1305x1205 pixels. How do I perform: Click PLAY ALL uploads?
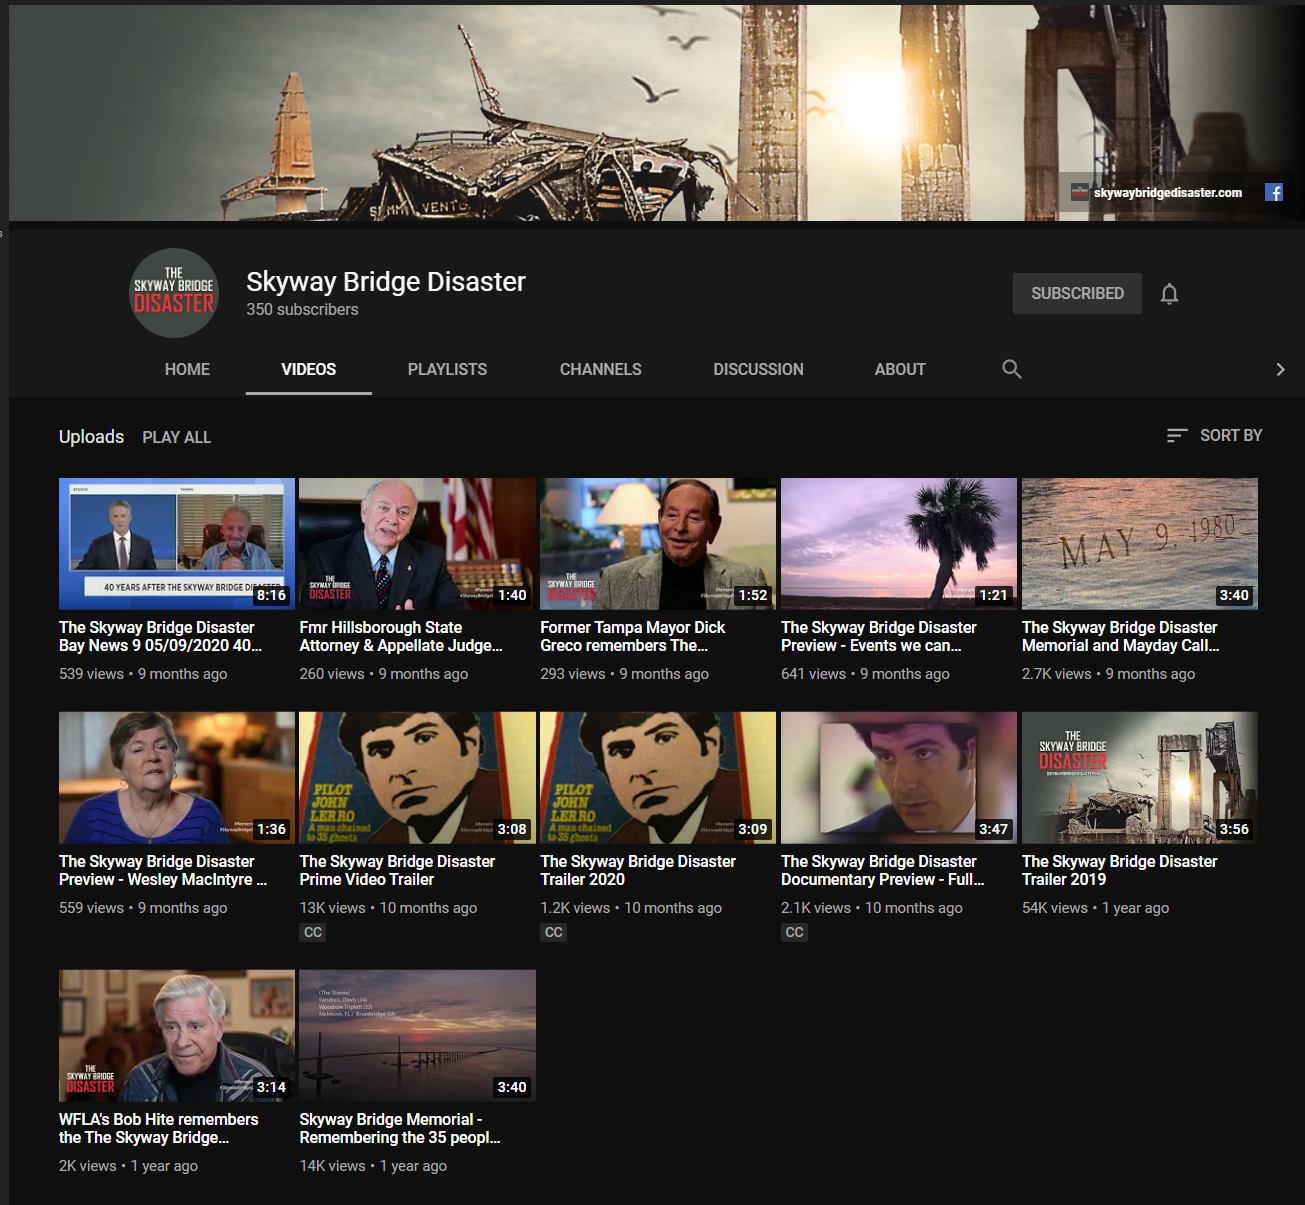[177, 437]
